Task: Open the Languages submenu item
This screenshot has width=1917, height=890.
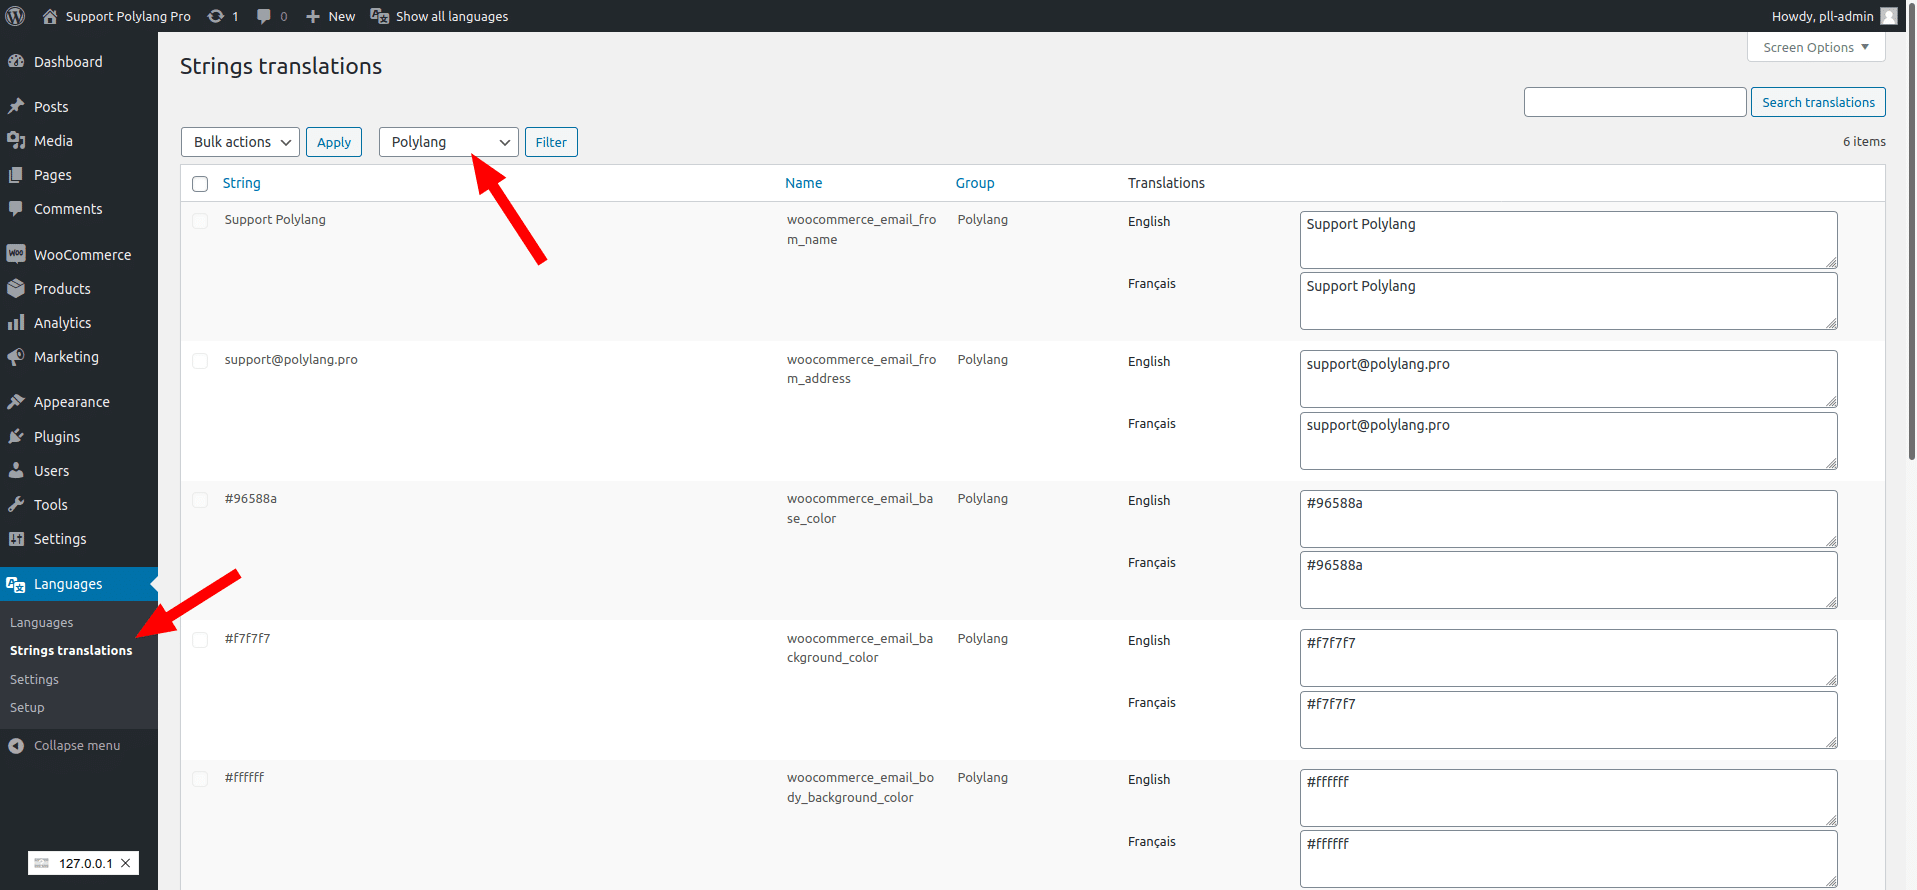Action: click(42, 622)
